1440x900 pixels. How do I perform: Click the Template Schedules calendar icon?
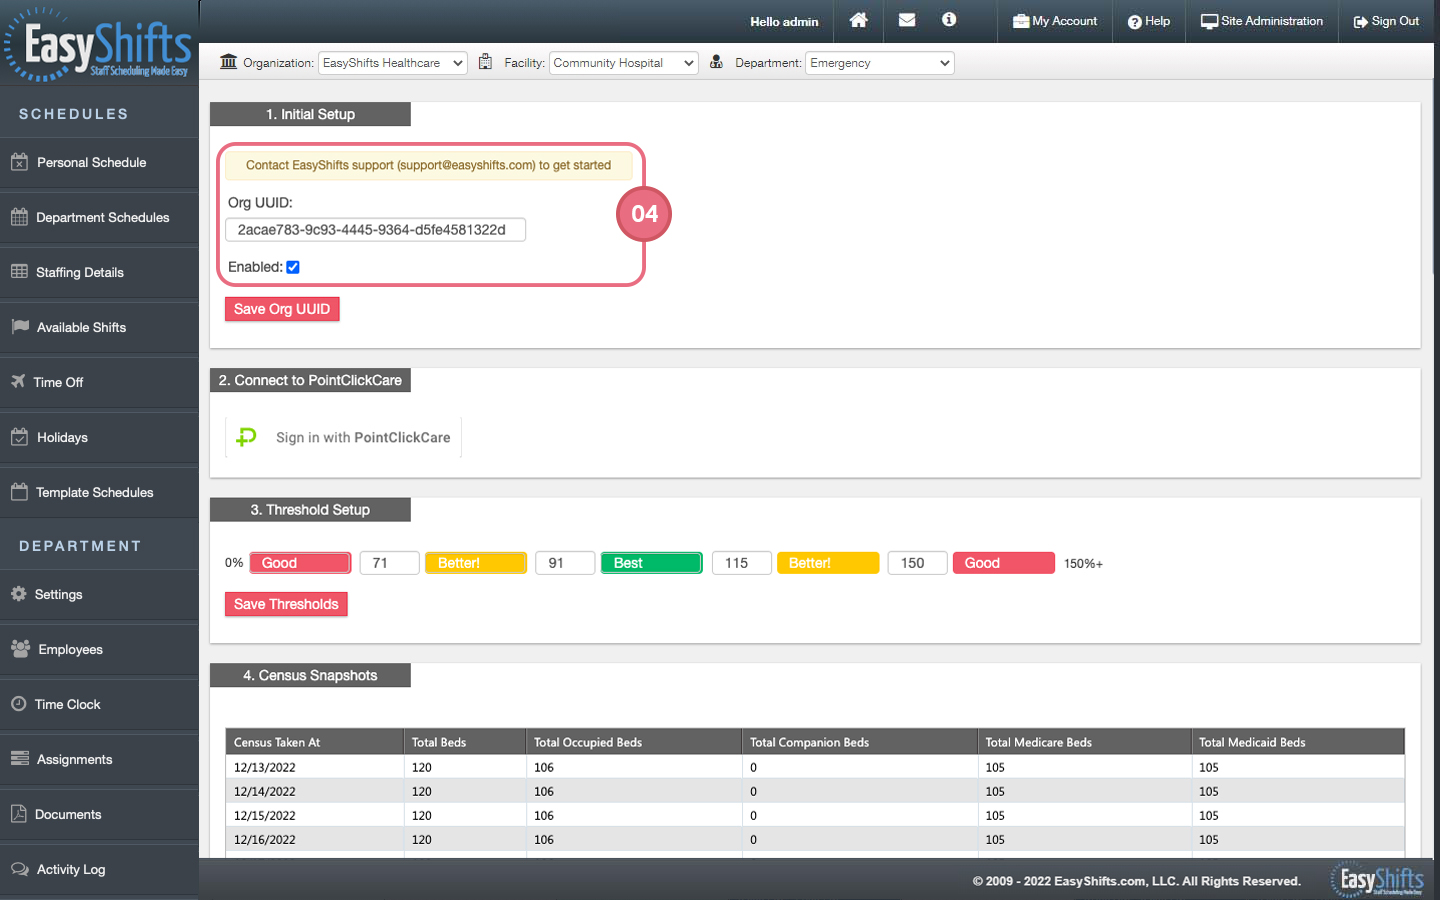(x=19, y=491)
